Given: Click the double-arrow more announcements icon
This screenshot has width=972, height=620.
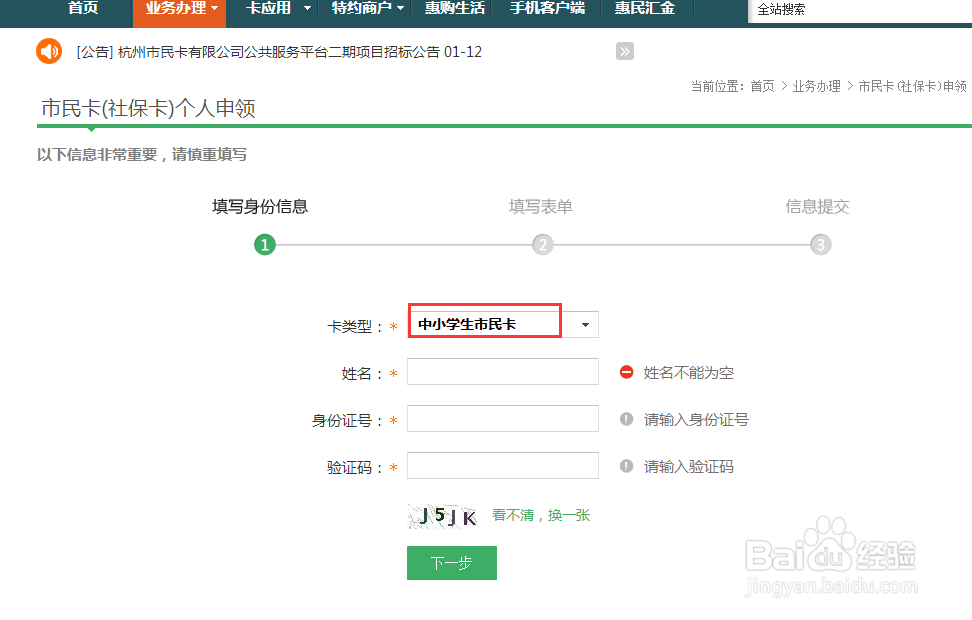Looking at the screenshot, I should [625, 51].
